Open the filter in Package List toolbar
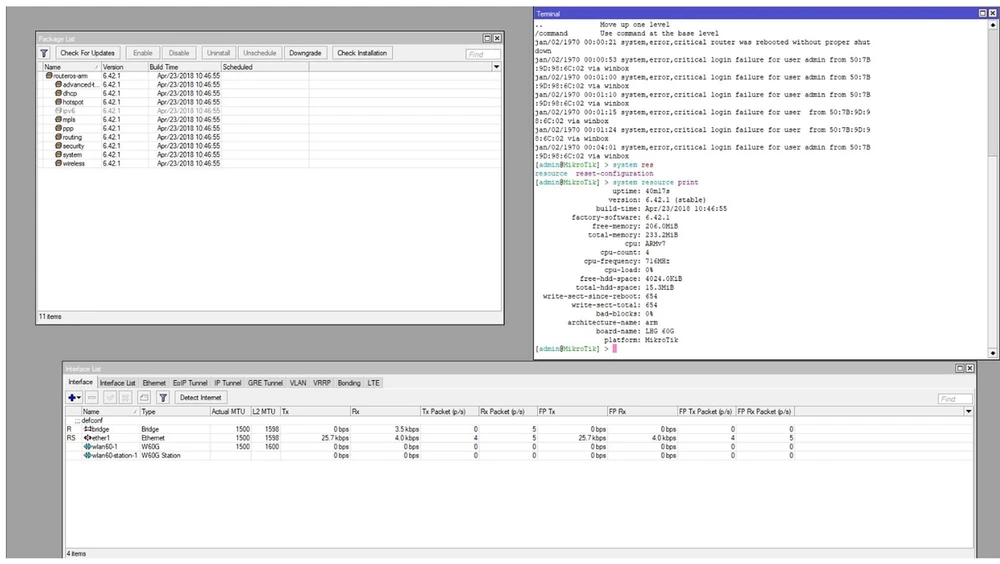Screen dimensions: 1000x564 point(44,53)
